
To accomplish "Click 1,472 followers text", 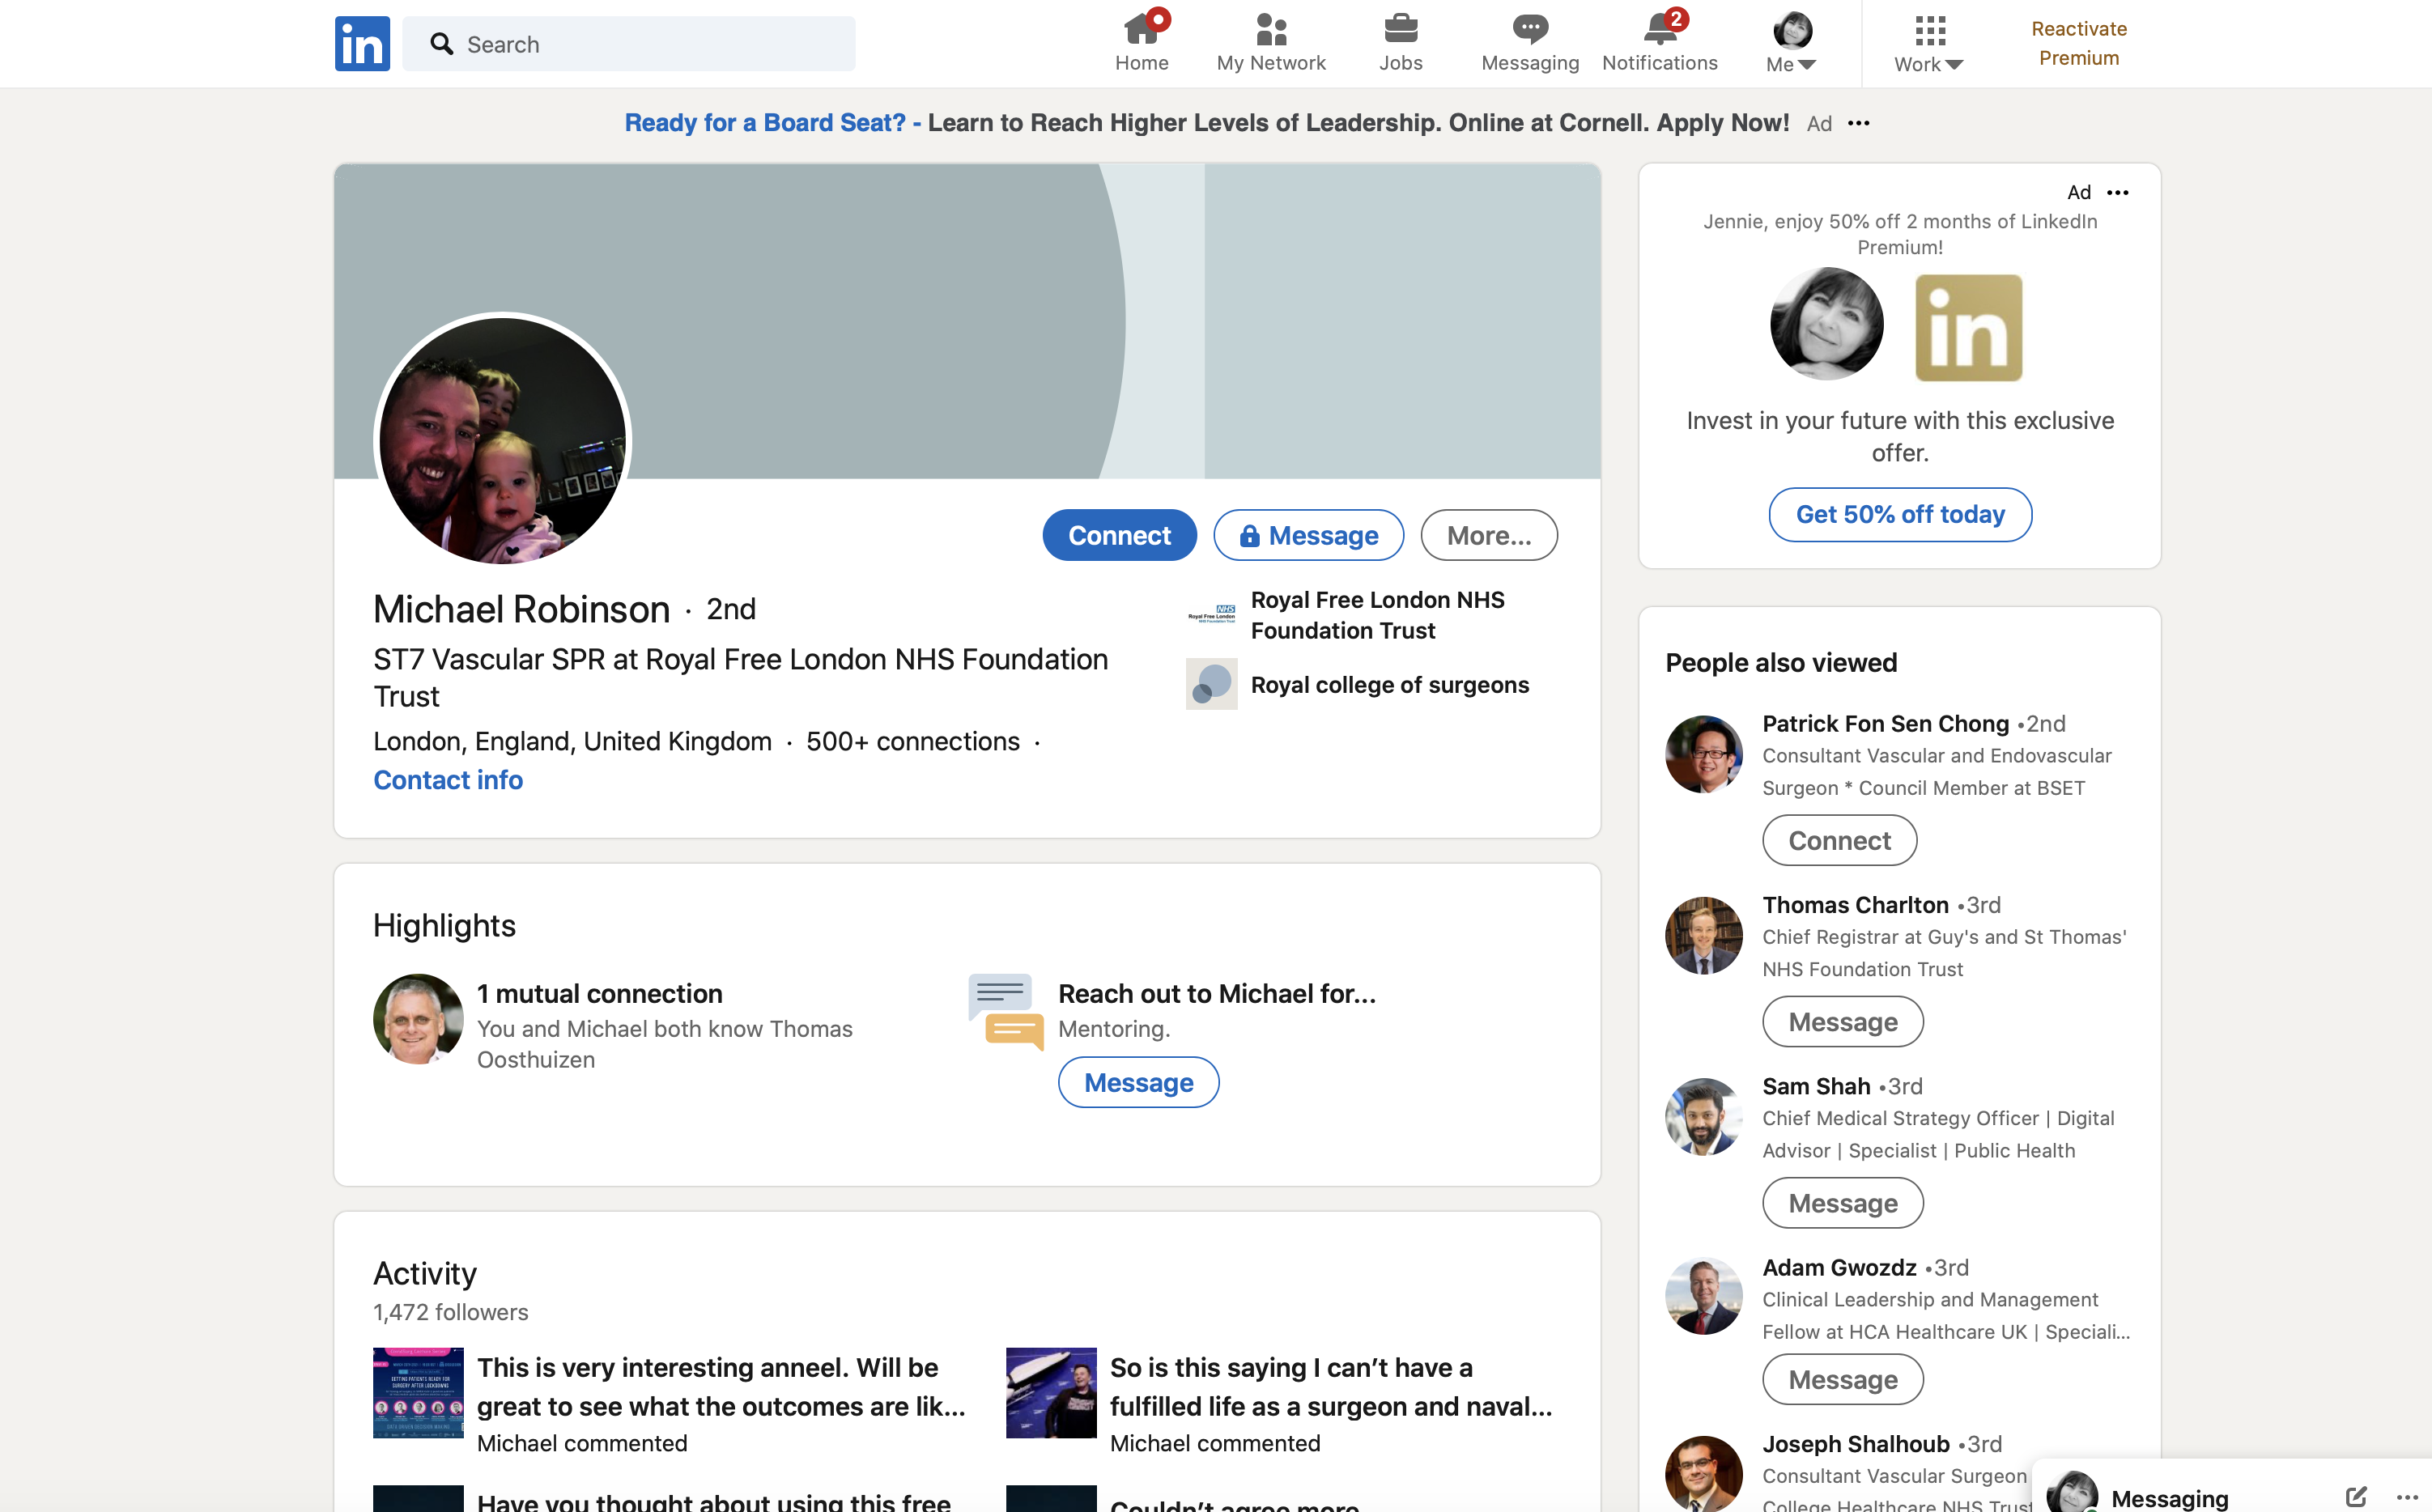I will (x=451, y=1312).
